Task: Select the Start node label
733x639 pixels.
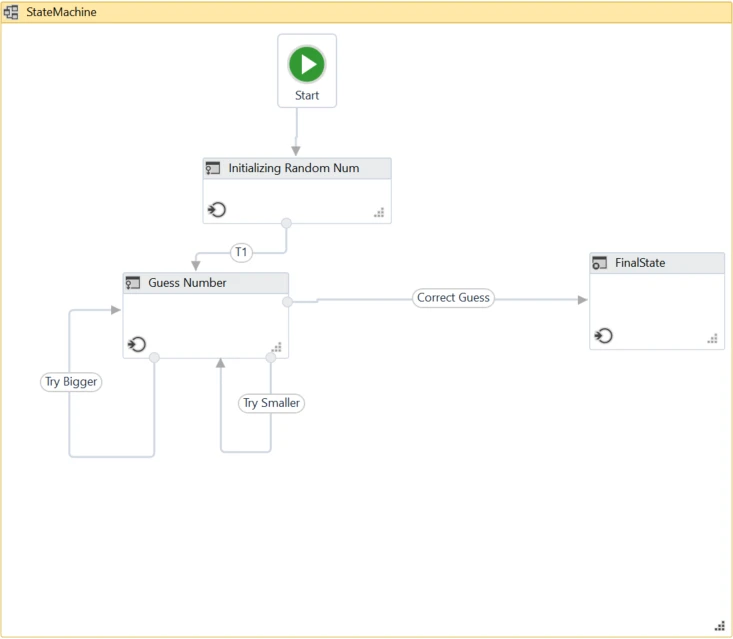Action: coord(307,95)
